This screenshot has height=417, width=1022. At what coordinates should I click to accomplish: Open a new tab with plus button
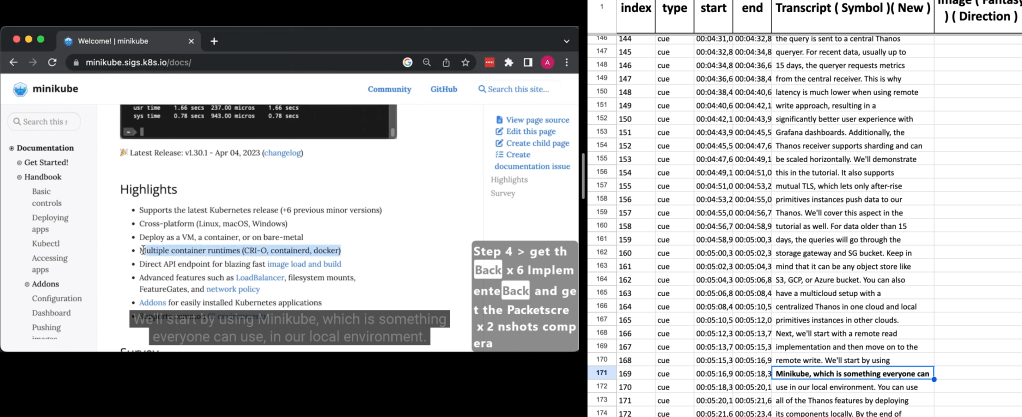tap(214, 41)
